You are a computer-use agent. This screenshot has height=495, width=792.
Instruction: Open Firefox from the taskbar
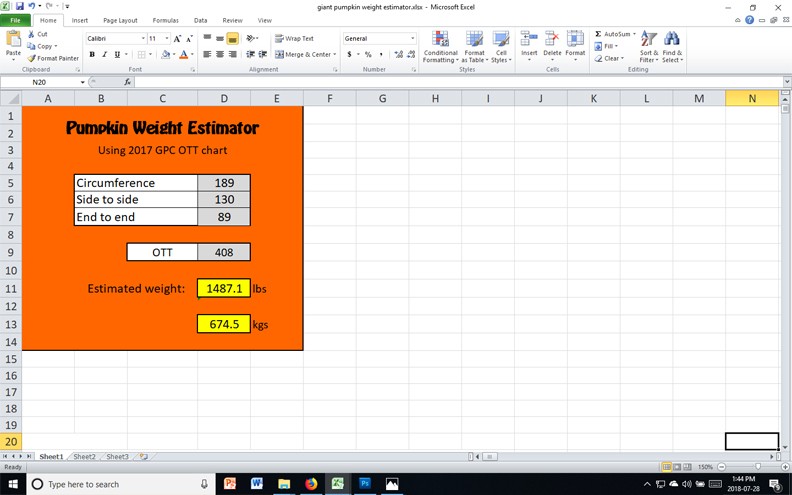point(310,484)
